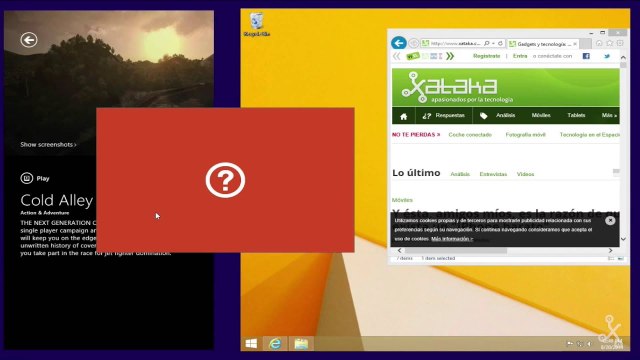640x360 pixels.
Task: Click the Internet Explorer forward button
Action: [413, 43]
